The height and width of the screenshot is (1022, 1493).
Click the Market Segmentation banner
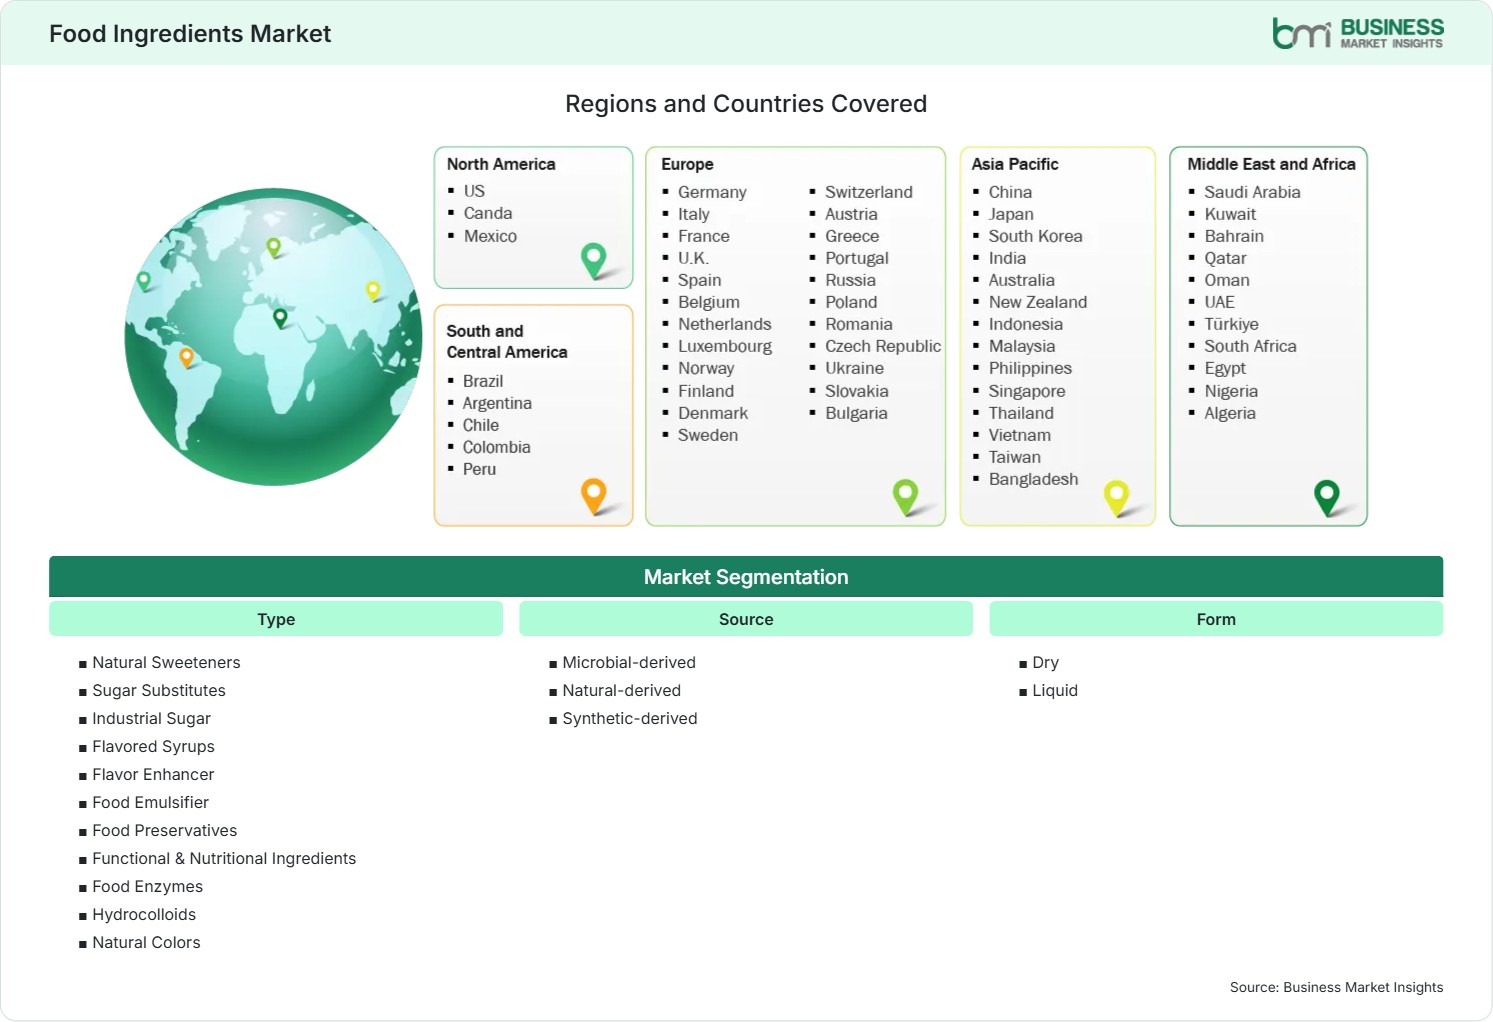(x=746, y=577)
